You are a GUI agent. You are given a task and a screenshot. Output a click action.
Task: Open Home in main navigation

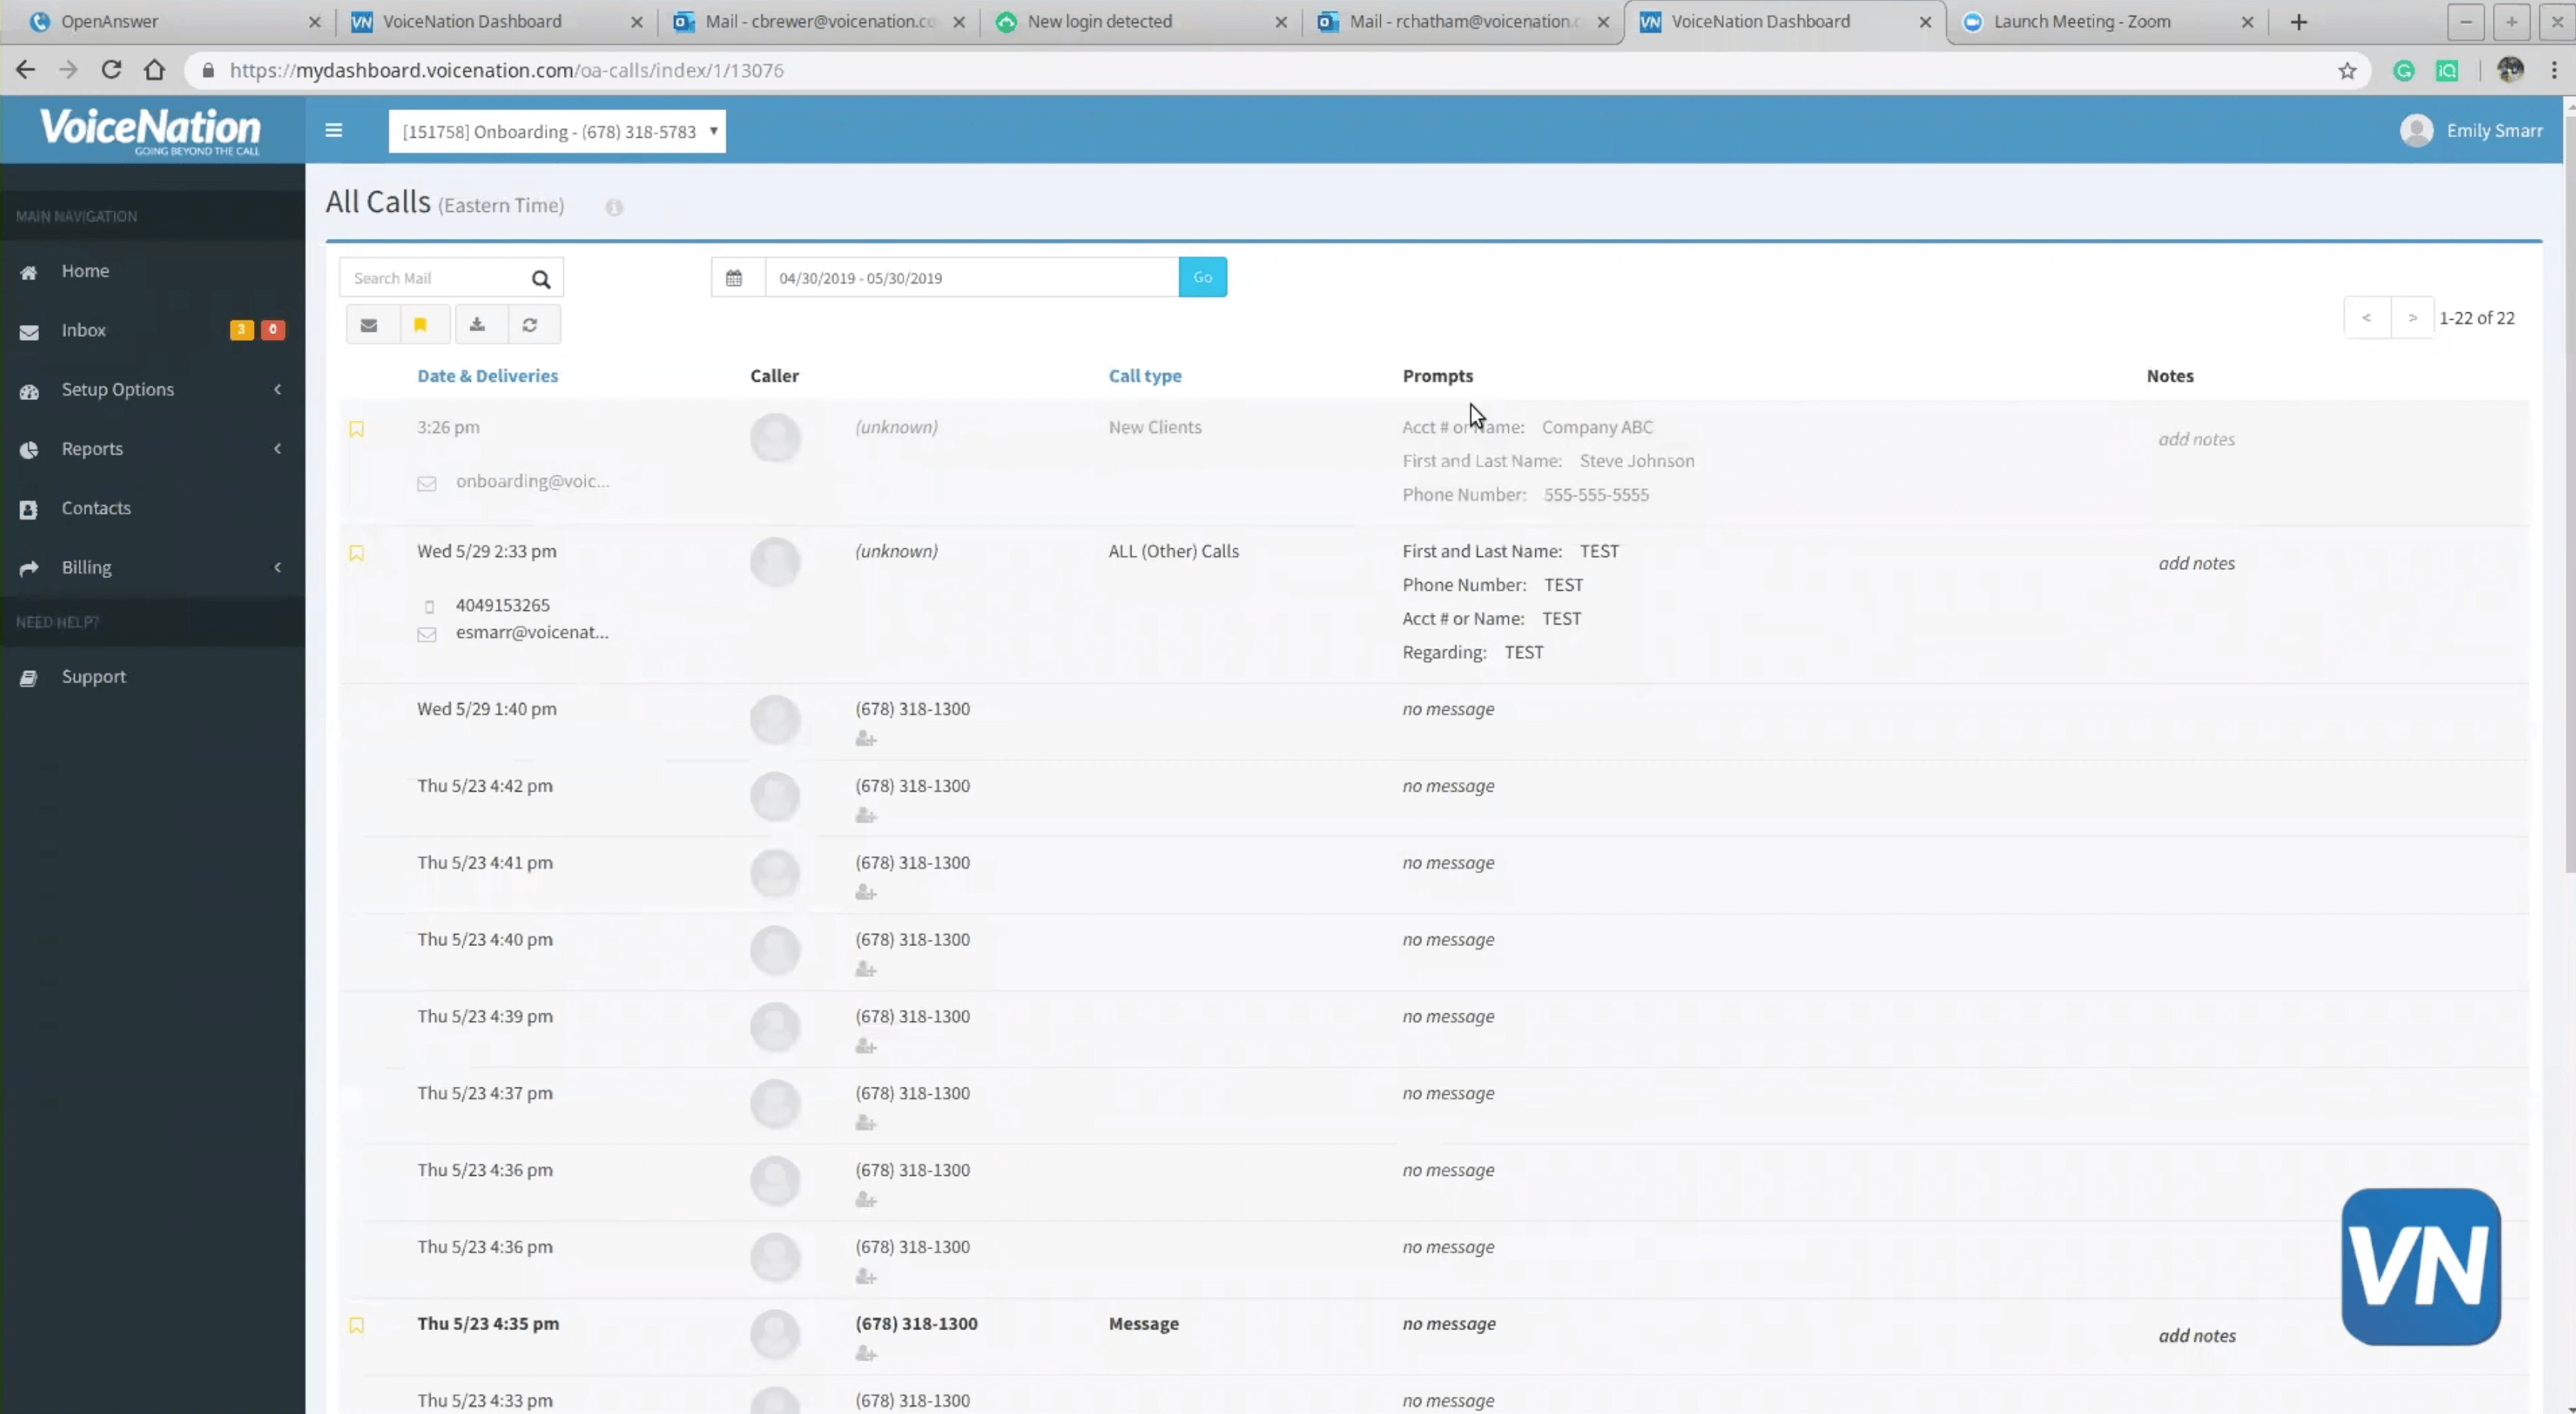tap(152, 271)
